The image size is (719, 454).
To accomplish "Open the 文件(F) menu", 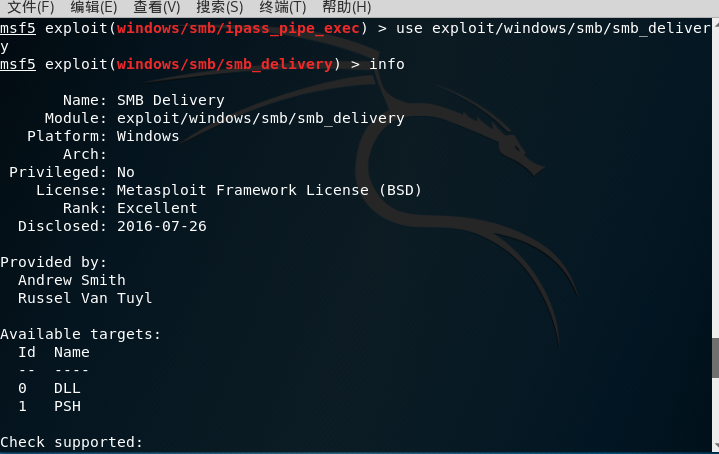I will point(31,7).
